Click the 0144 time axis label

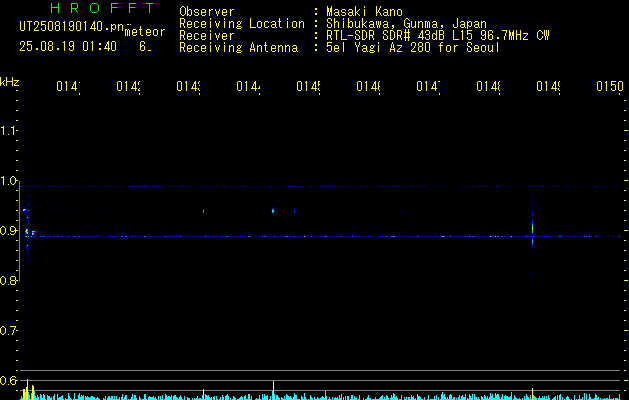coord(248,86)
